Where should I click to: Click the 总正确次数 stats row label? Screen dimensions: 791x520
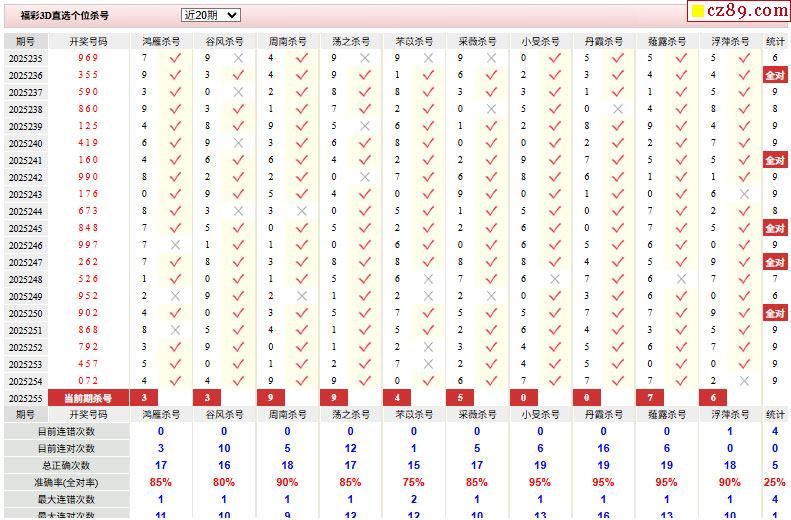[x=67, y=466]
